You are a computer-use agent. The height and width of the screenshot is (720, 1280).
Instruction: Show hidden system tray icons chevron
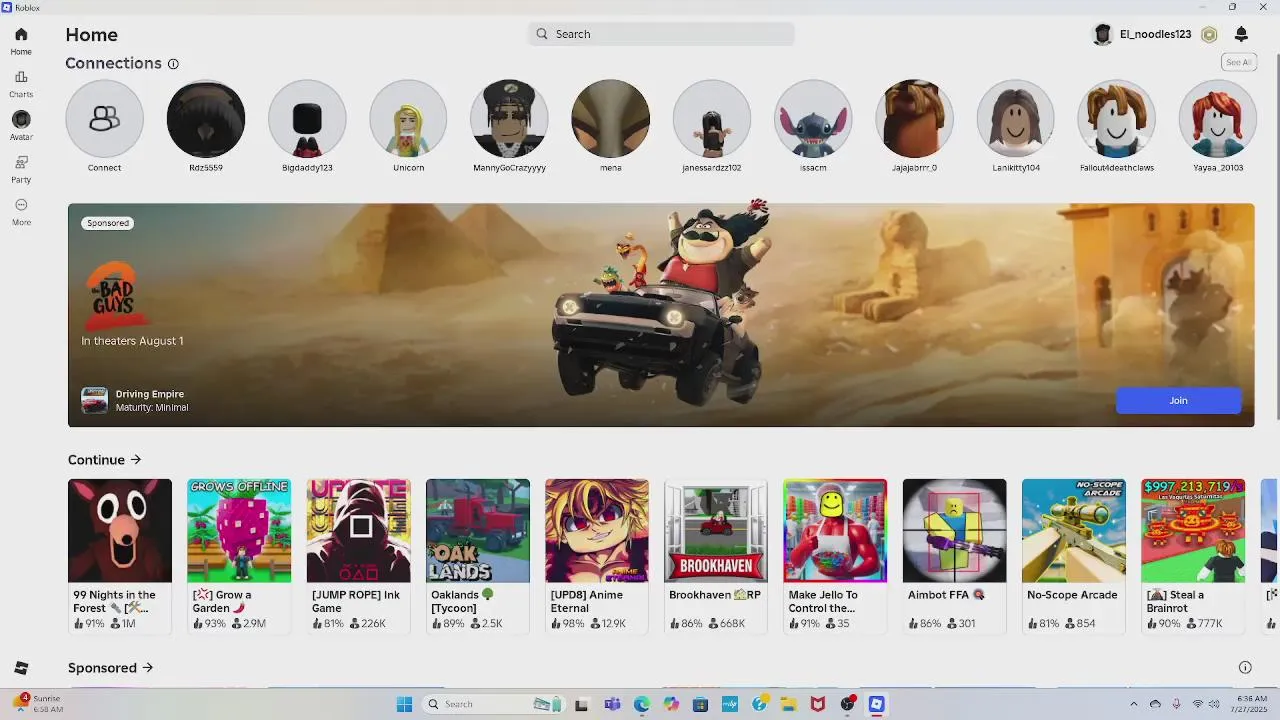click(1133, 704)
